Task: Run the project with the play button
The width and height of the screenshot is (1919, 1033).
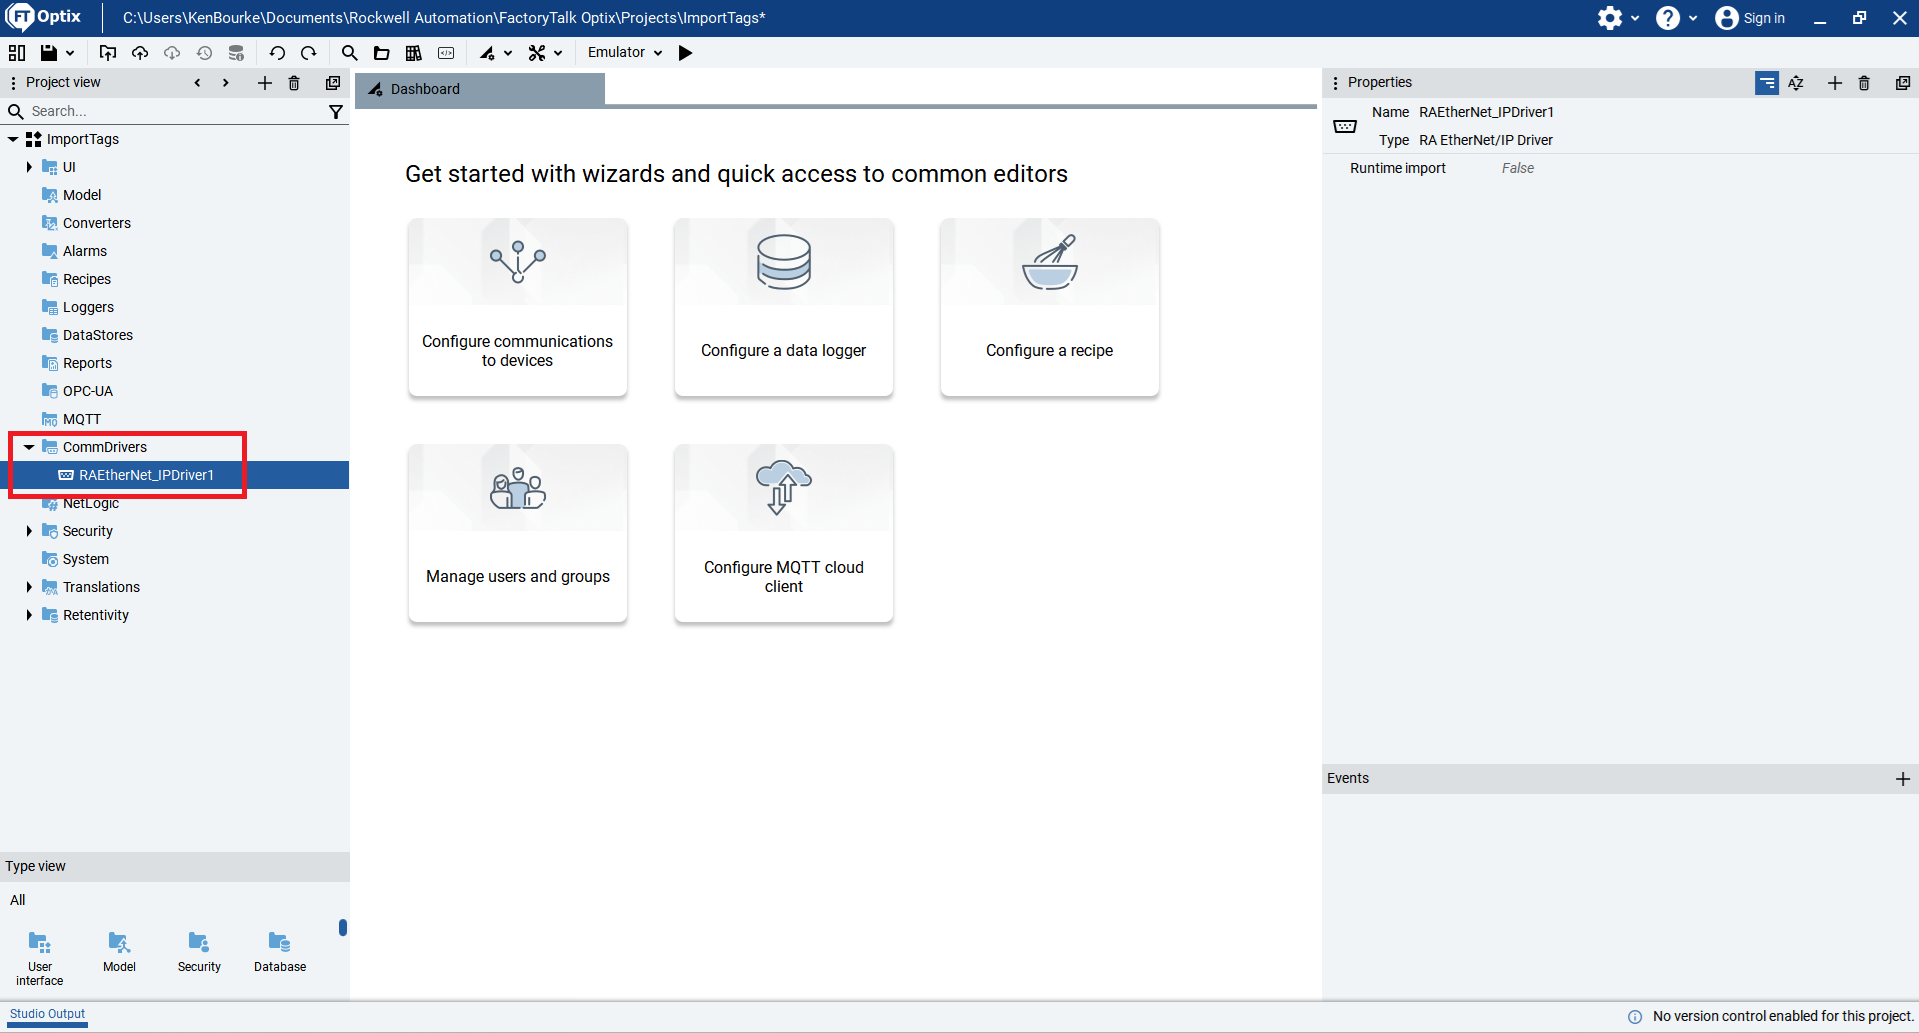Action: click(686, 53)
